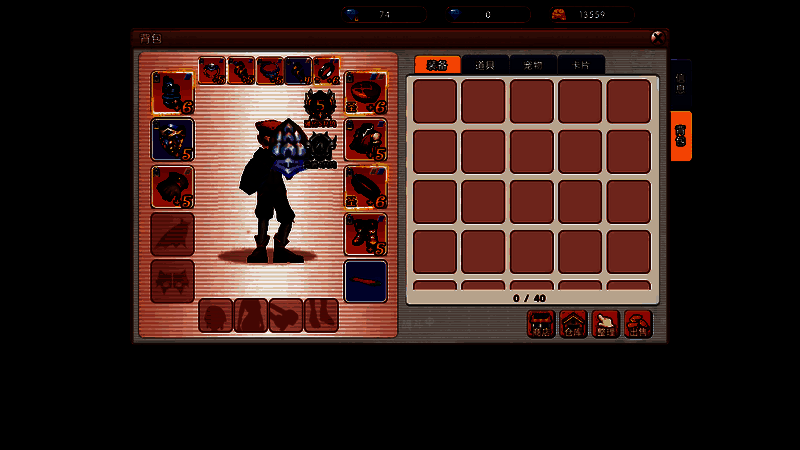Select the blue-bordered item in left column

pyautogui.click(x=172, y=139)
